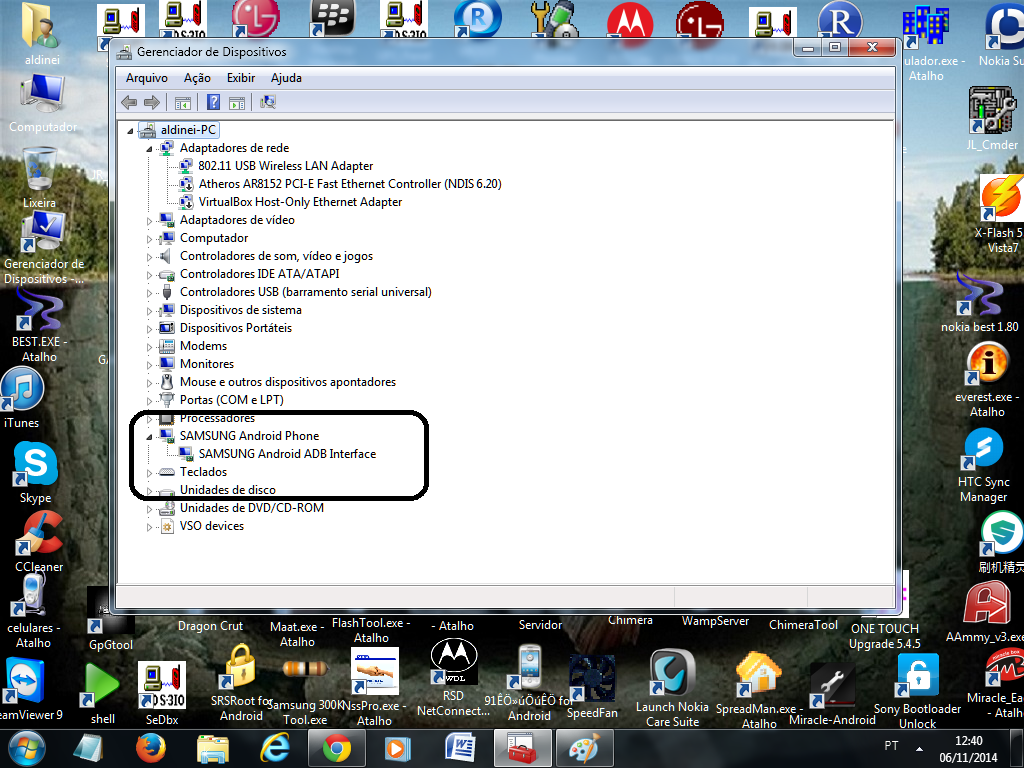Collapse the aldinei-PC root node
This screenshot has width=1024, height=768.
(130, 131)
